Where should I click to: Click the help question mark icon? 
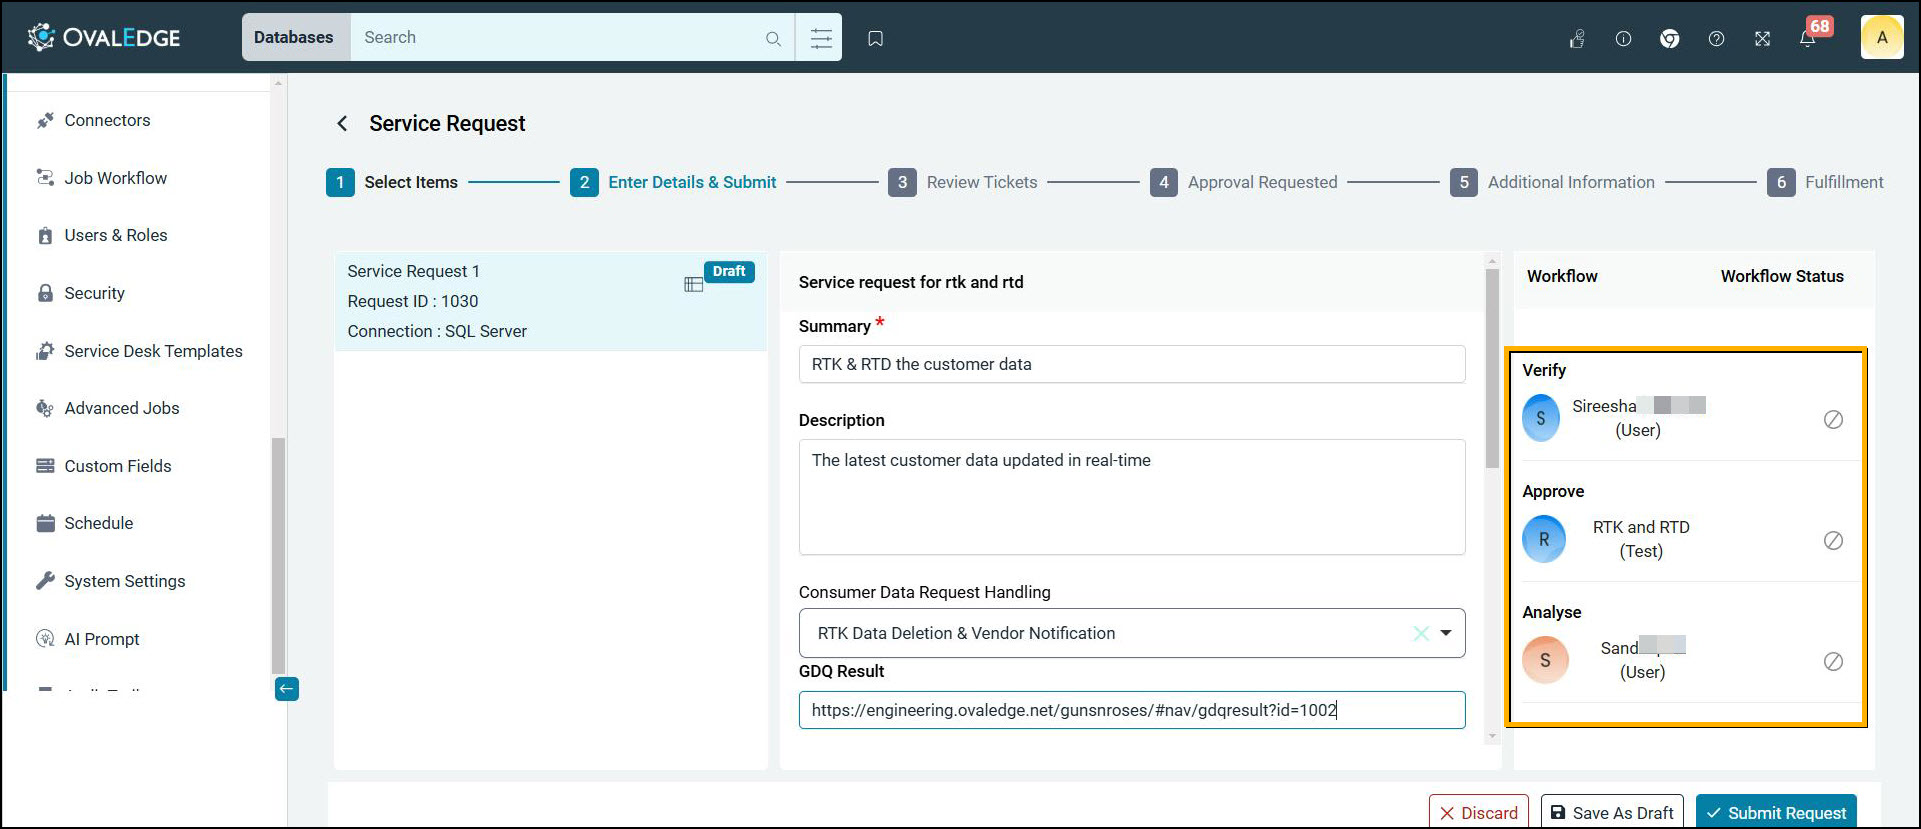point(1716,39)
